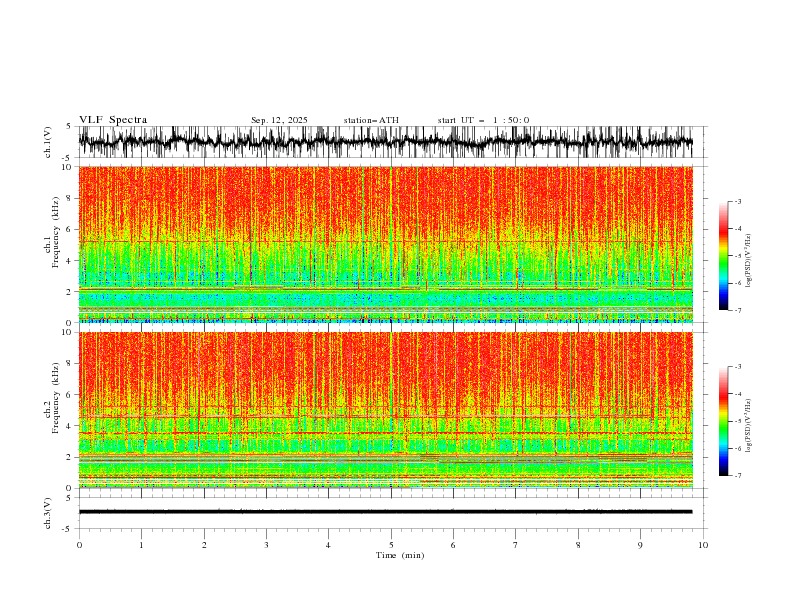Click the "5" voltage tick of ch.1 waveform

click(x=70, y=126)
